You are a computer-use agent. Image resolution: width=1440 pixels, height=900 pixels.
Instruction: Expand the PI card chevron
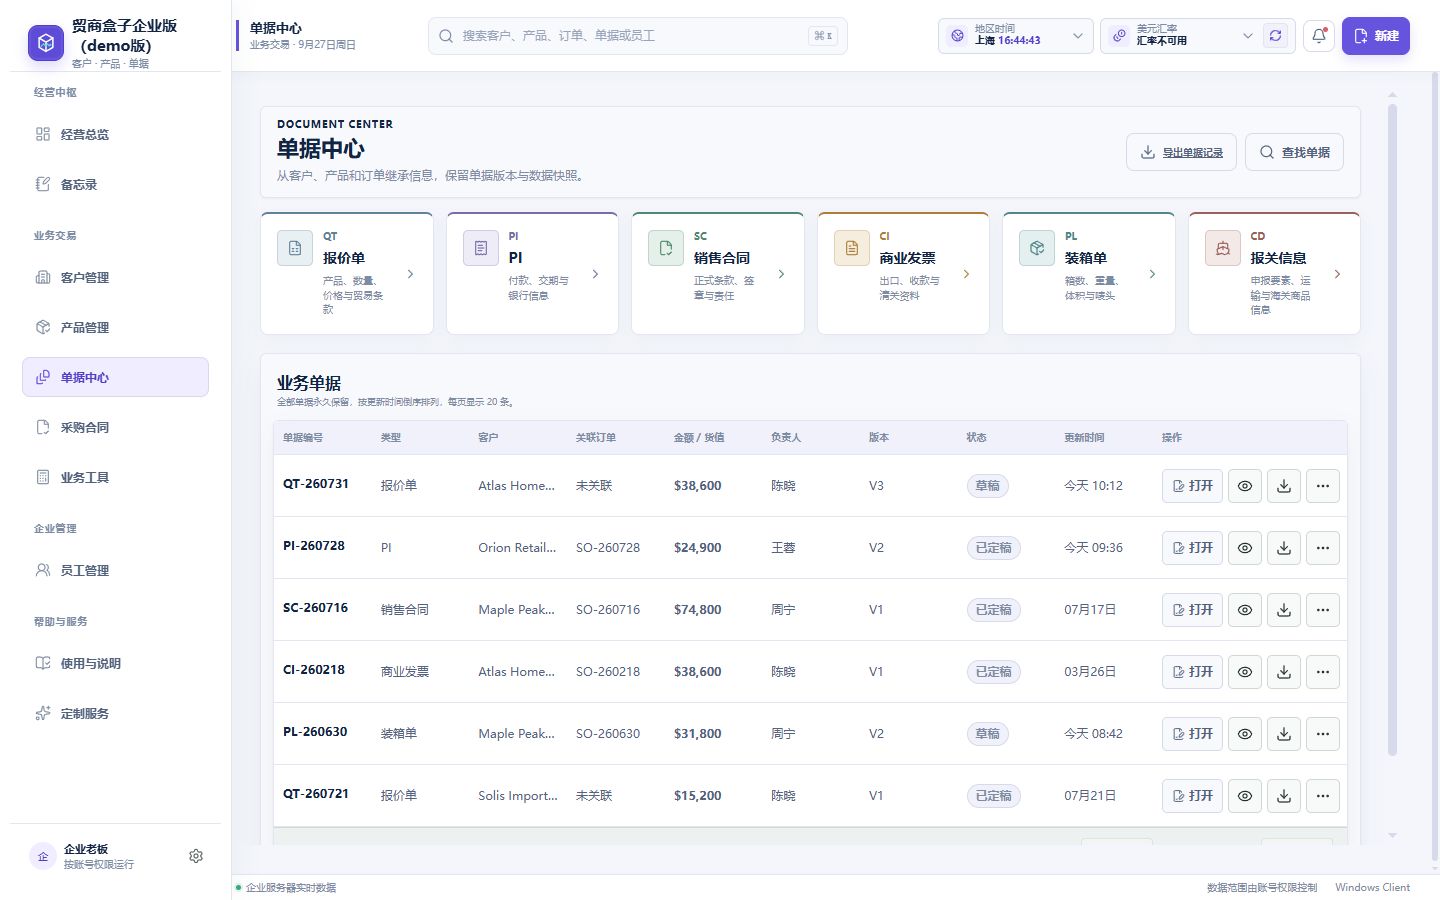596,274
